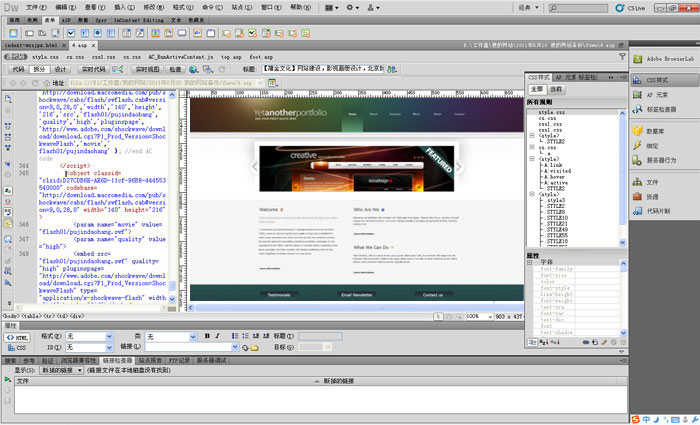Viewport: 700px width, 425px height.
Task: Click the unordered list icon in Properties
Action: [235, 336]
